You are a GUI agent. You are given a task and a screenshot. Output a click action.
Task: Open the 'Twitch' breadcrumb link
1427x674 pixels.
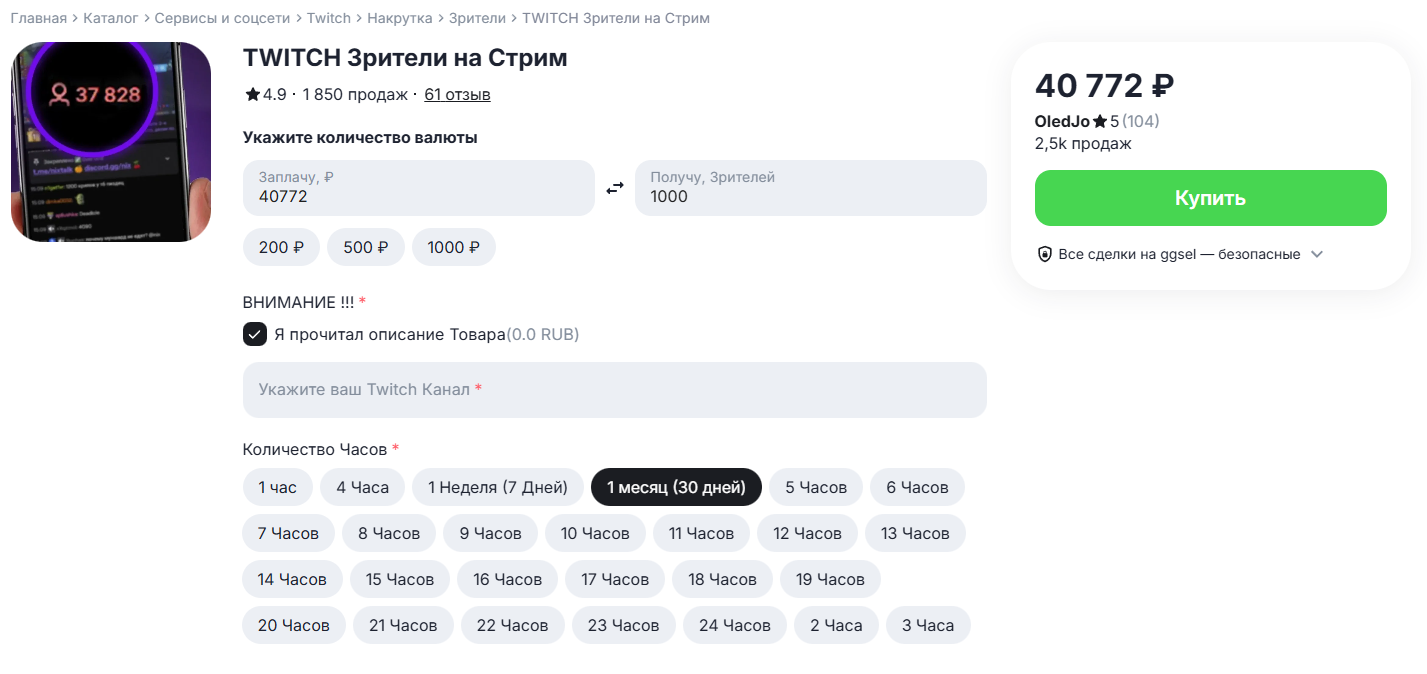pos(329,18)
